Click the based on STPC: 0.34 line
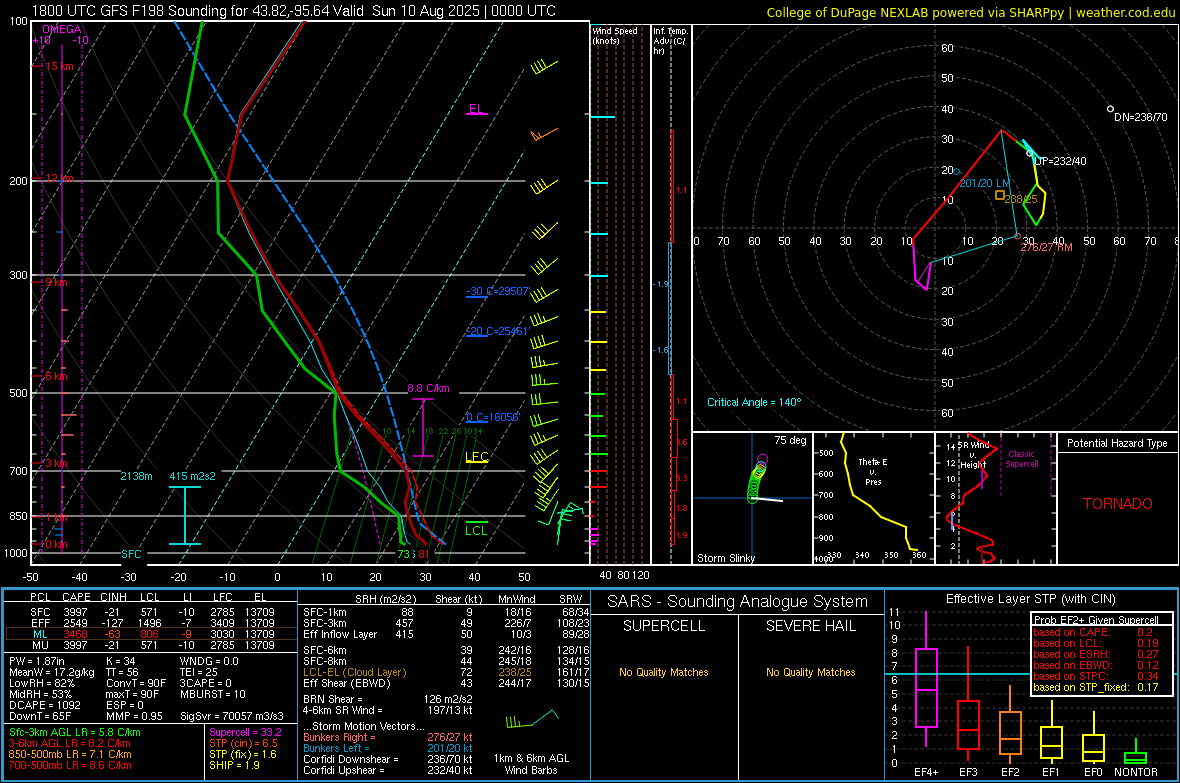Viewport: 1180px width, 783px height. point(1096,676)
